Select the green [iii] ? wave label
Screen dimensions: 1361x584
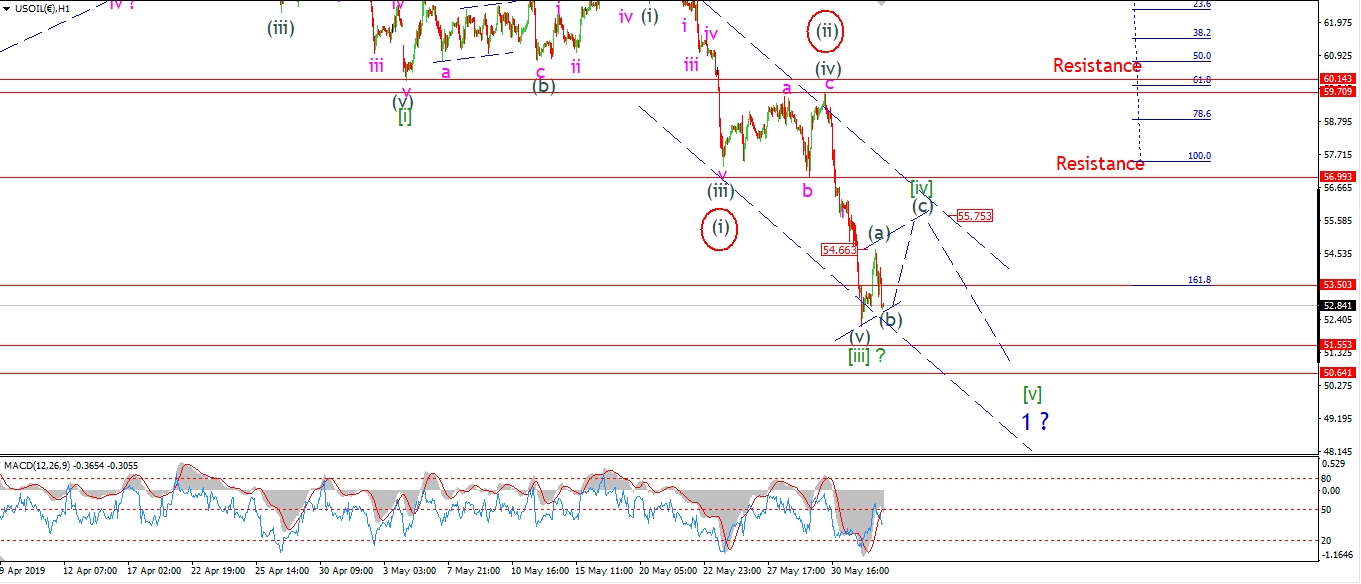tap(866, 356)
